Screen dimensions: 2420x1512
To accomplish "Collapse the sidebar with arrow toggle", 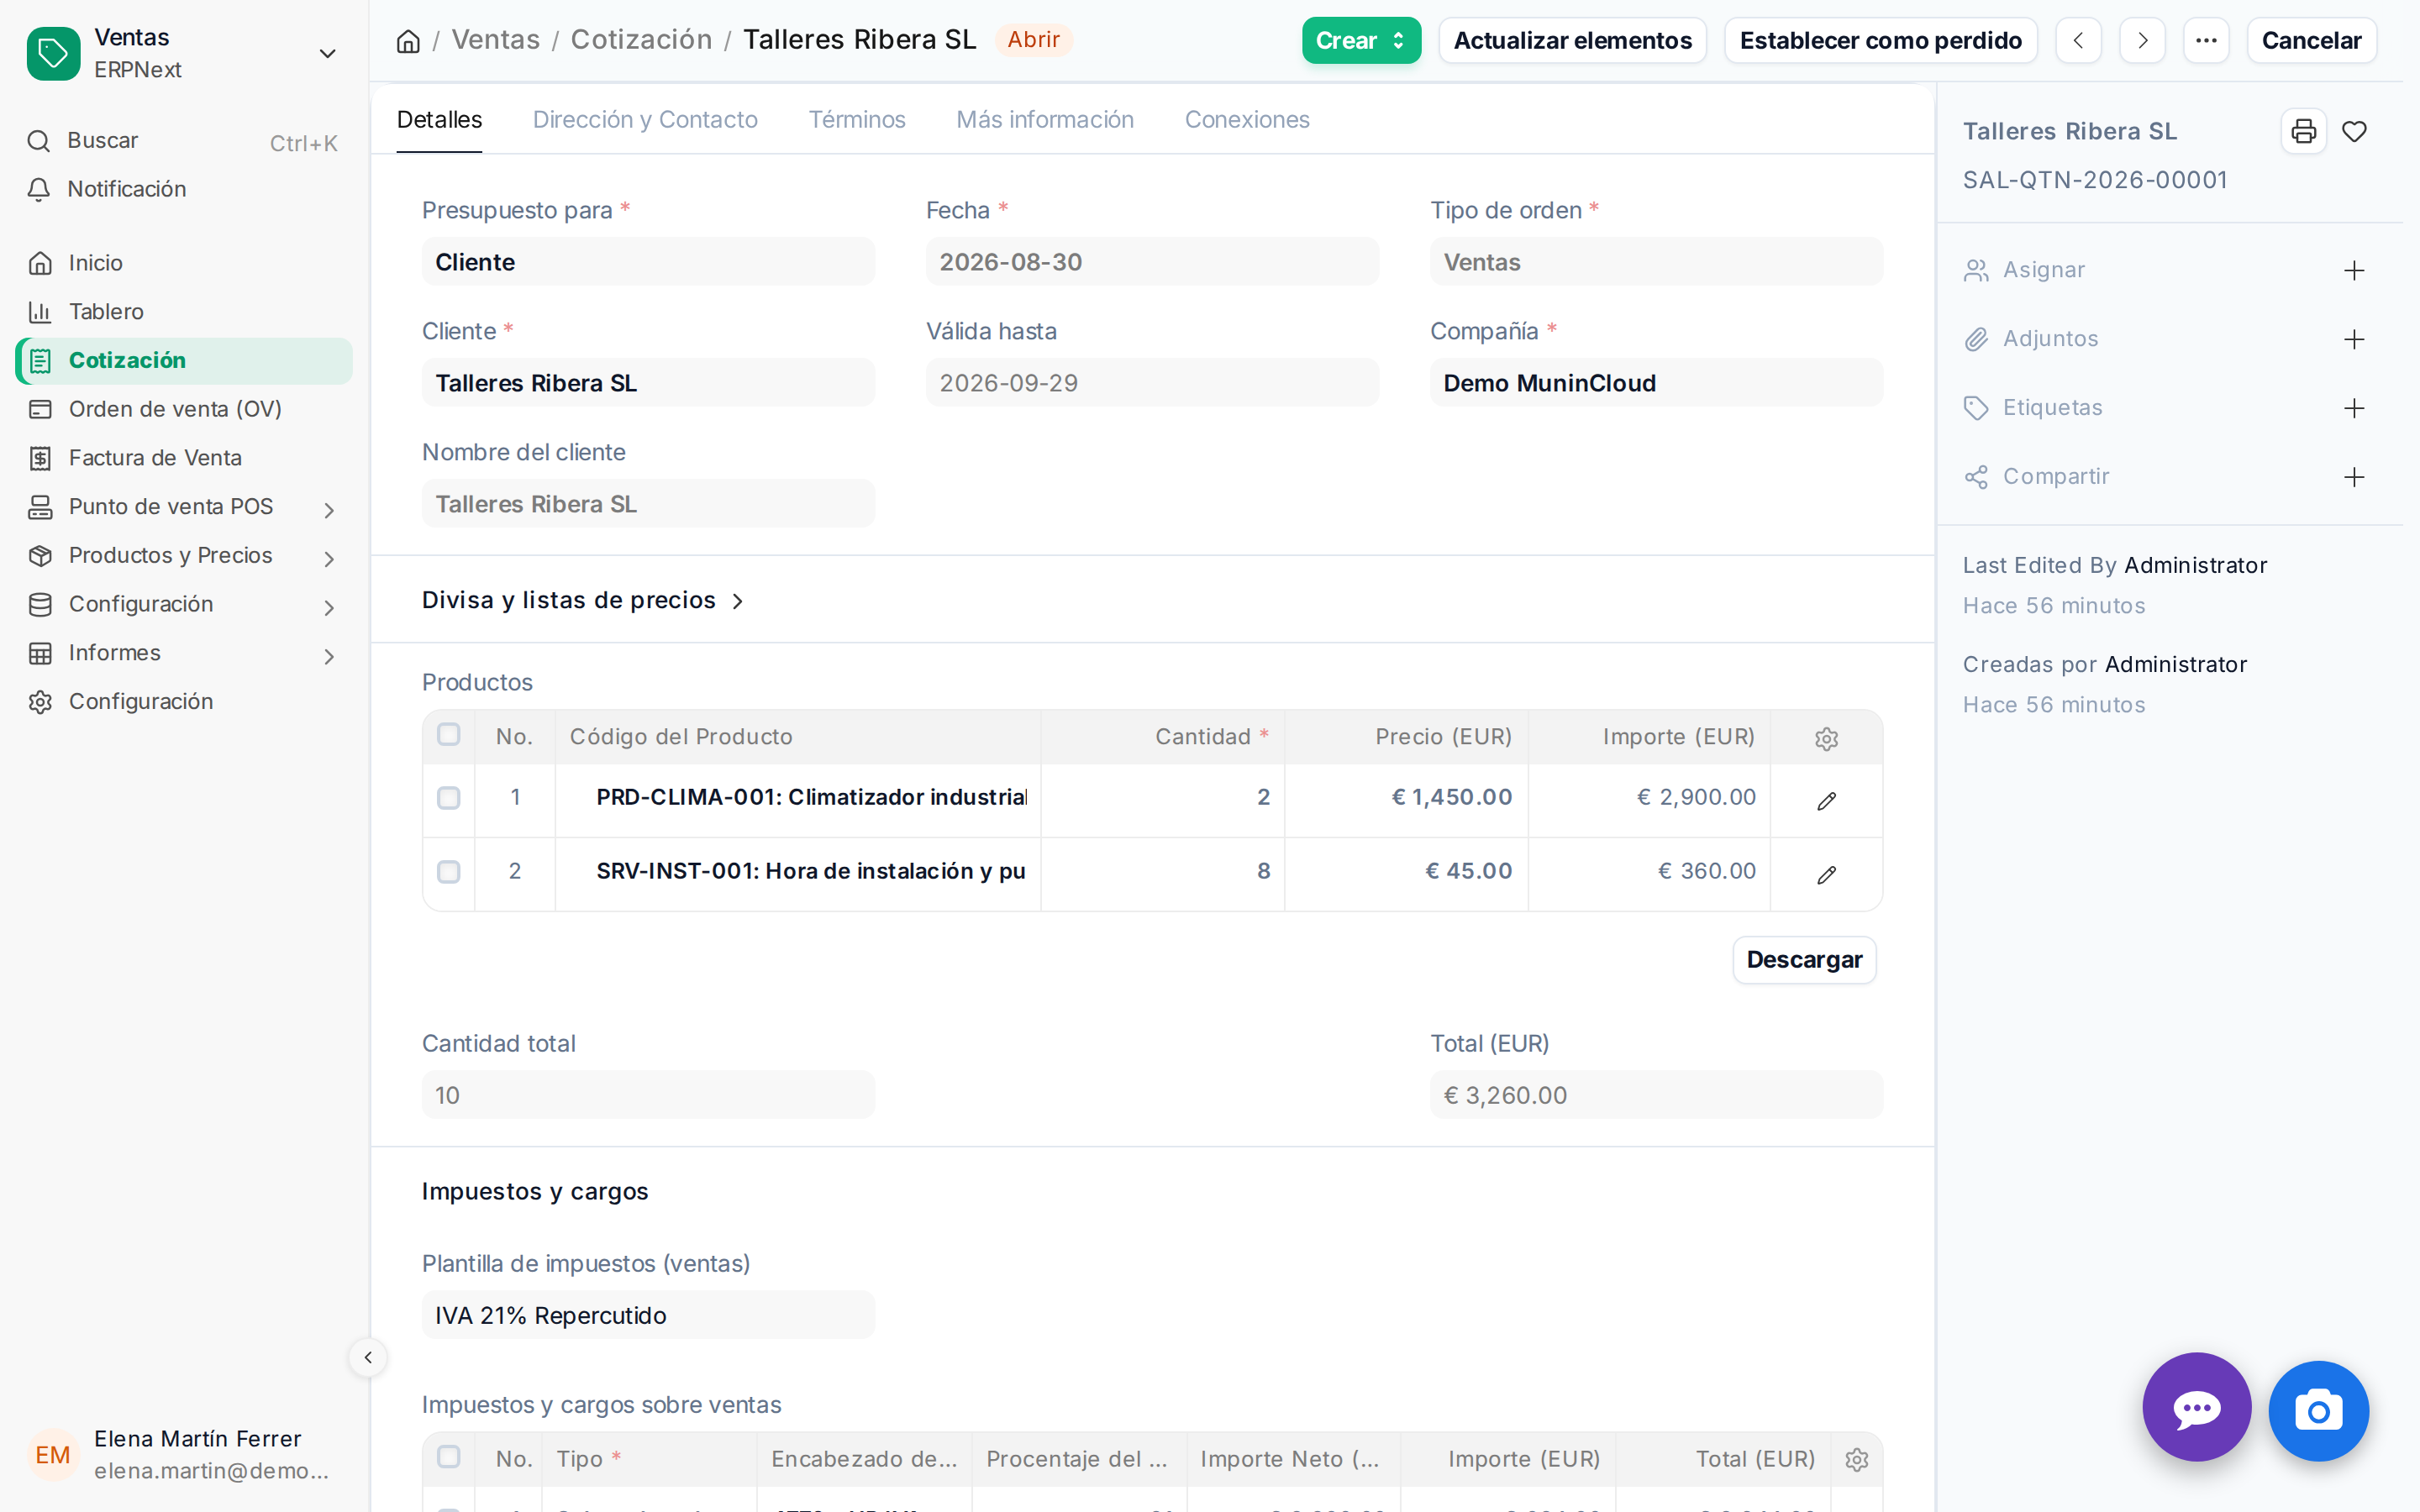I will pos(368,1357).
